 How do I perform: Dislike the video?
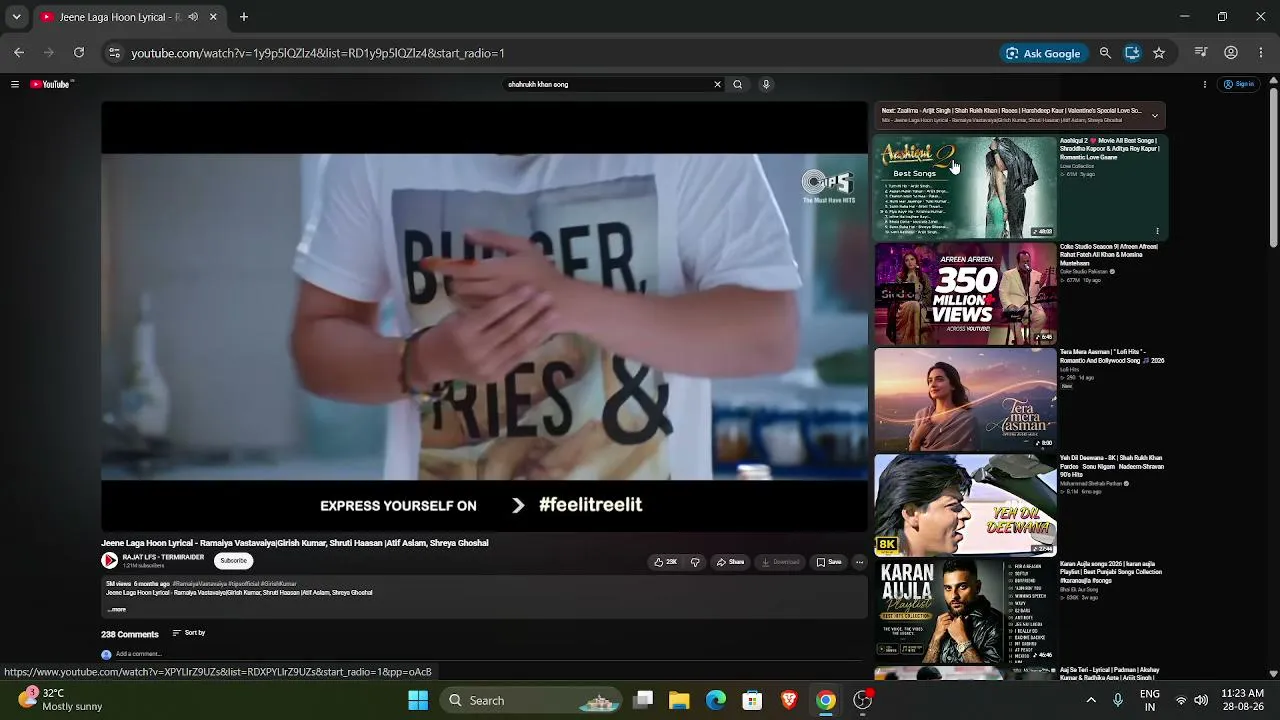[695, 562]
